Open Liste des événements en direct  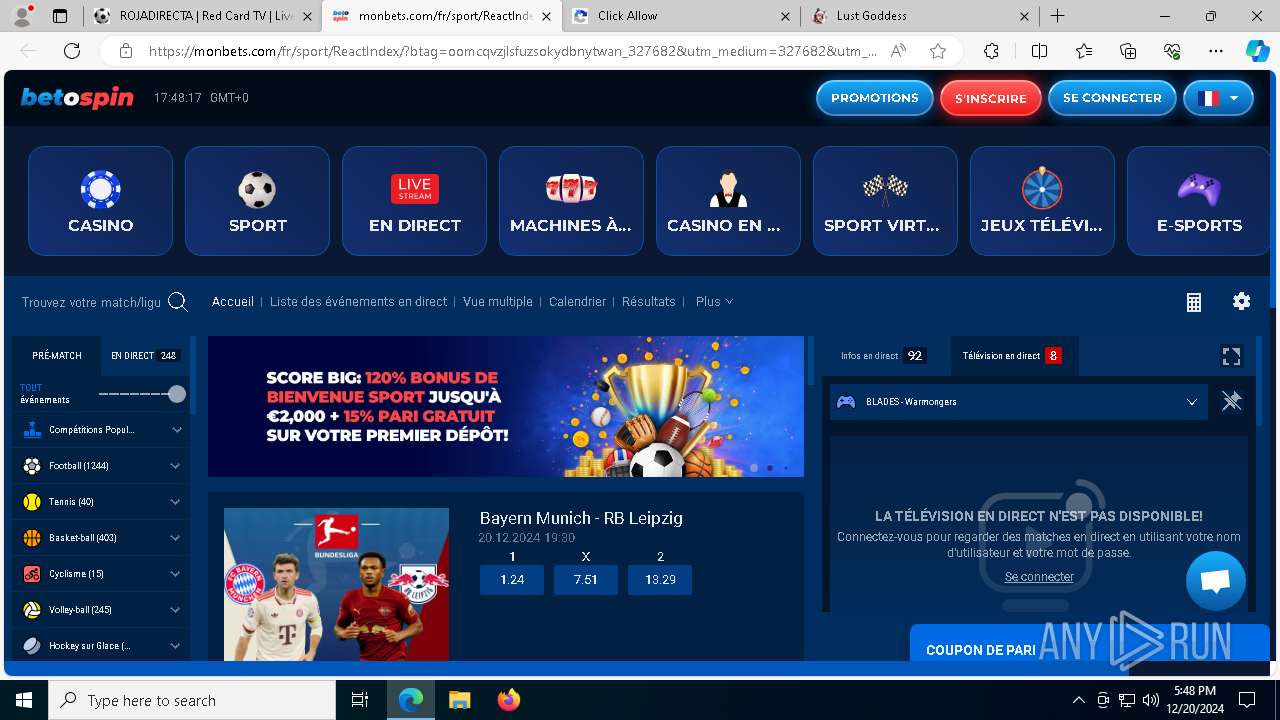coord(358,302)
